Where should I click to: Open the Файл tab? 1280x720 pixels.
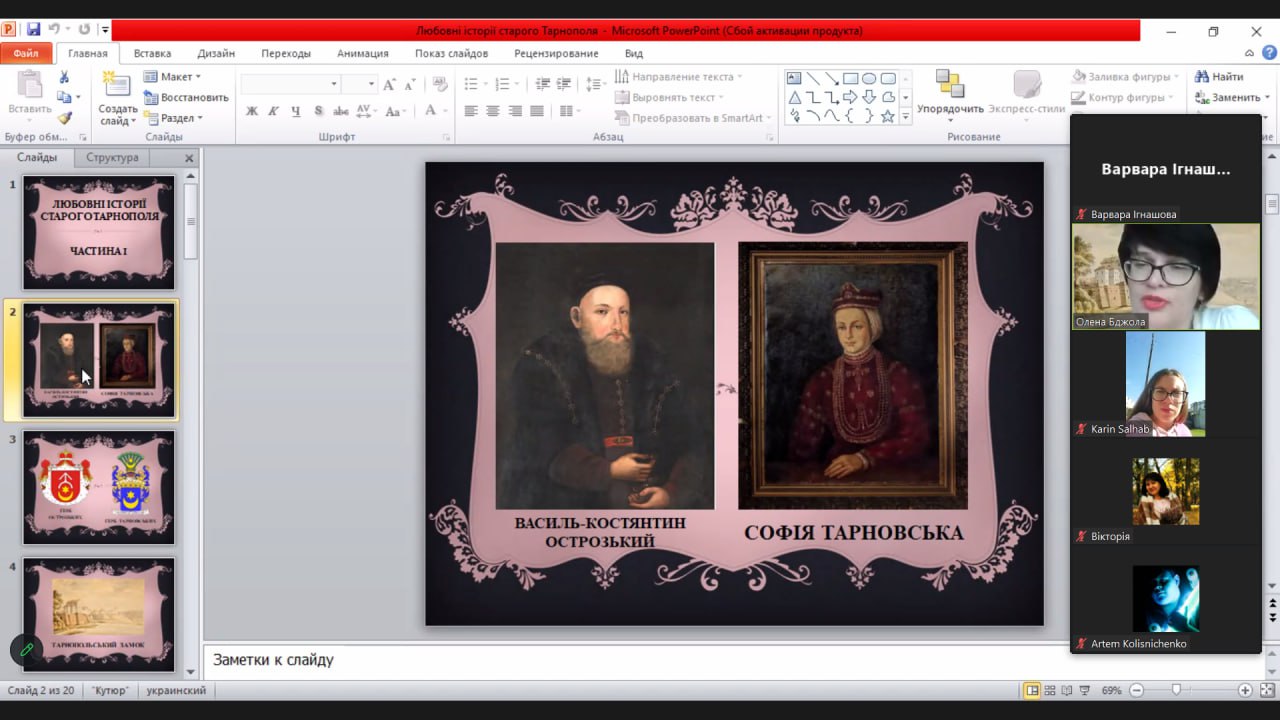tap(26, 54)
